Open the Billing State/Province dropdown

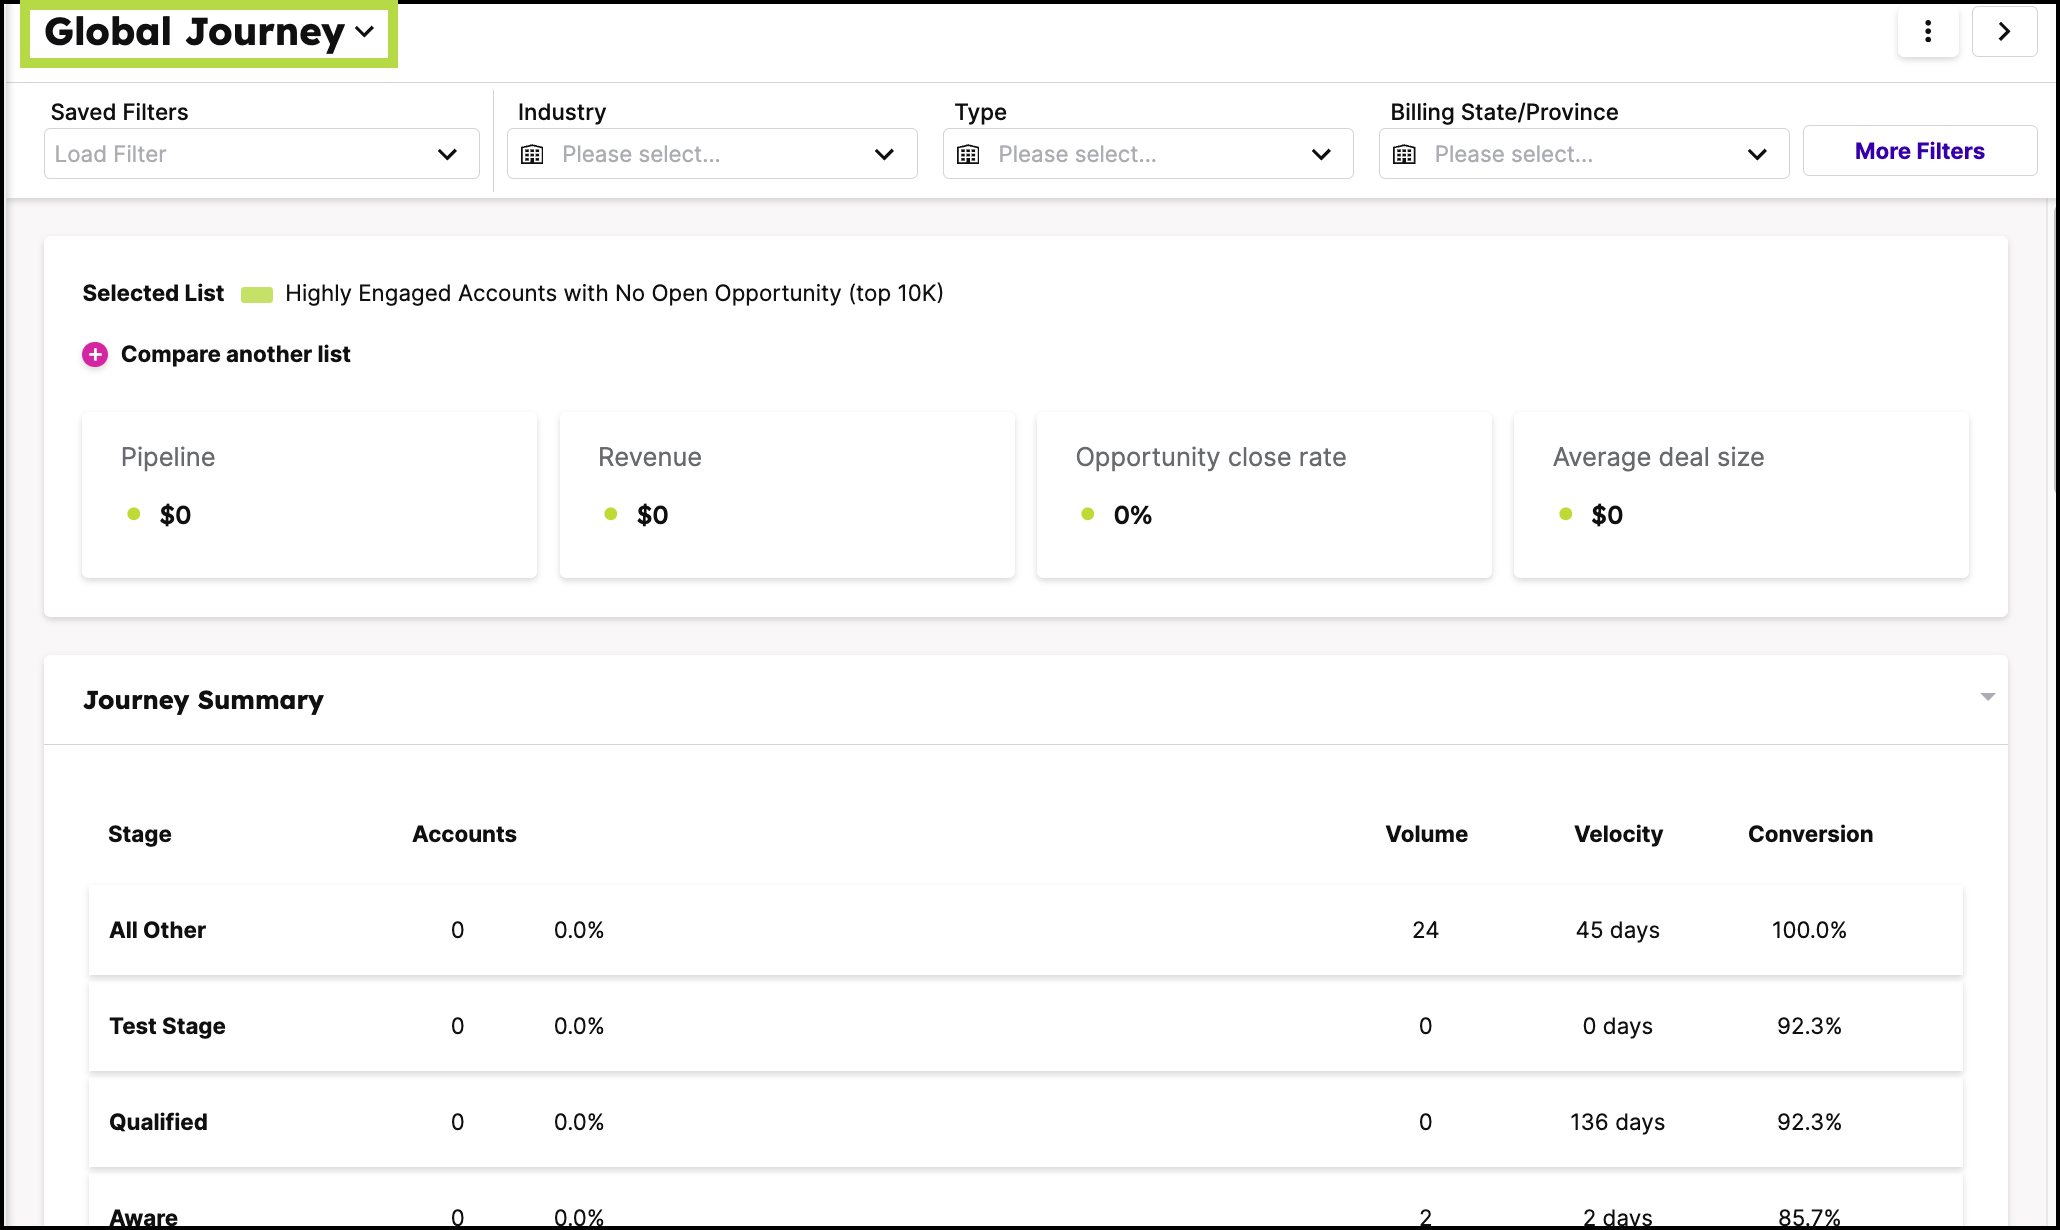coord(1584,154)
